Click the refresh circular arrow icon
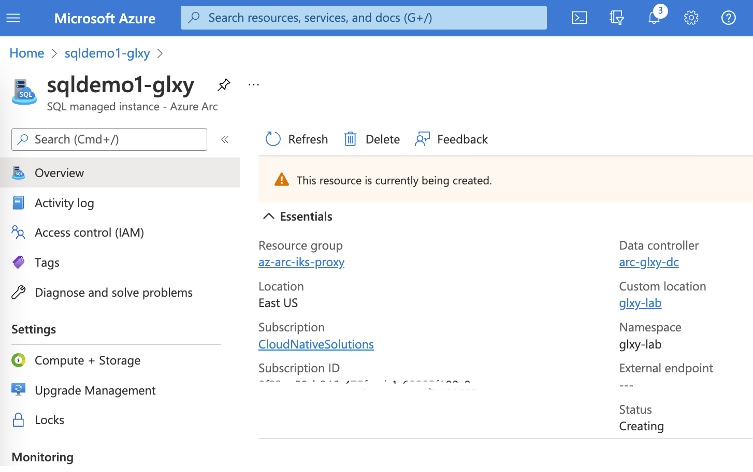 (x=273, y=139)
